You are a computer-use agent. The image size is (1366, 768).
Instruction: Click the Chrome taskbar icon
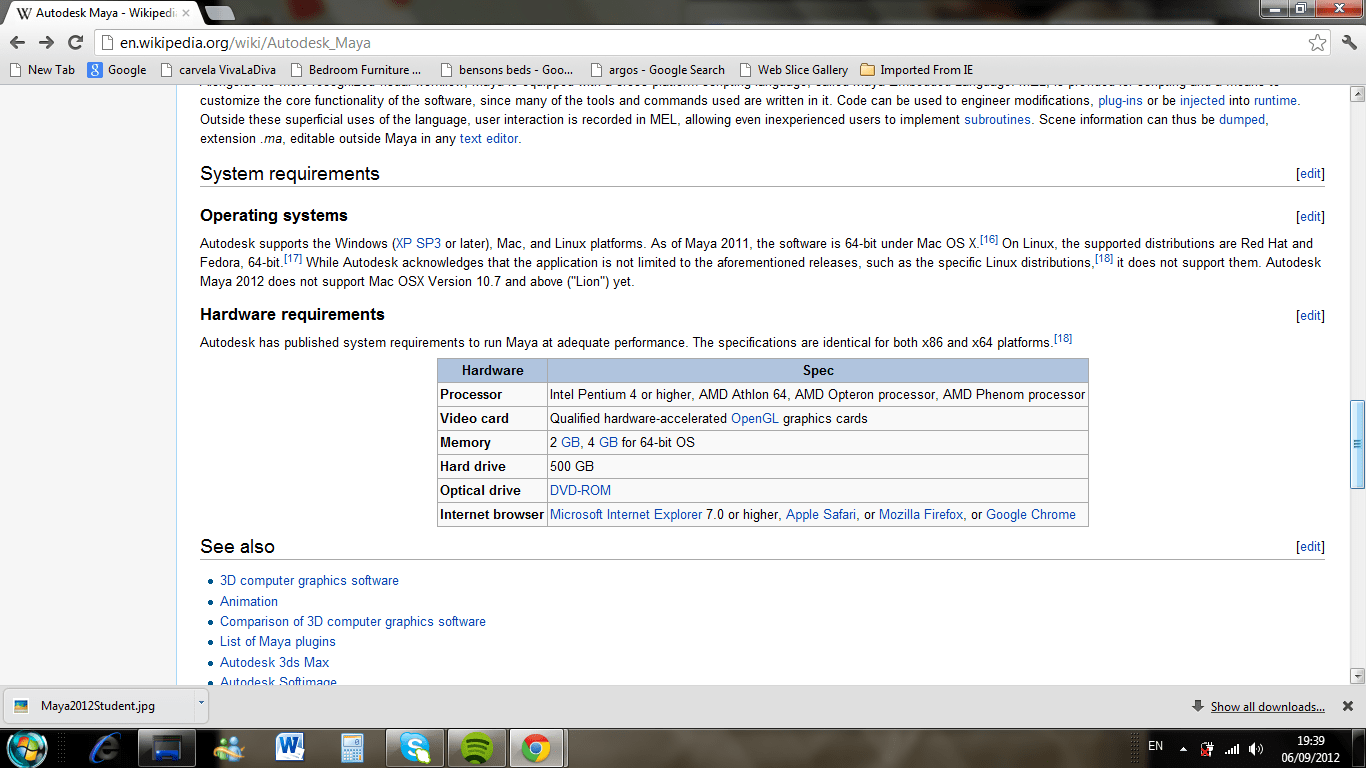(537, 747)
